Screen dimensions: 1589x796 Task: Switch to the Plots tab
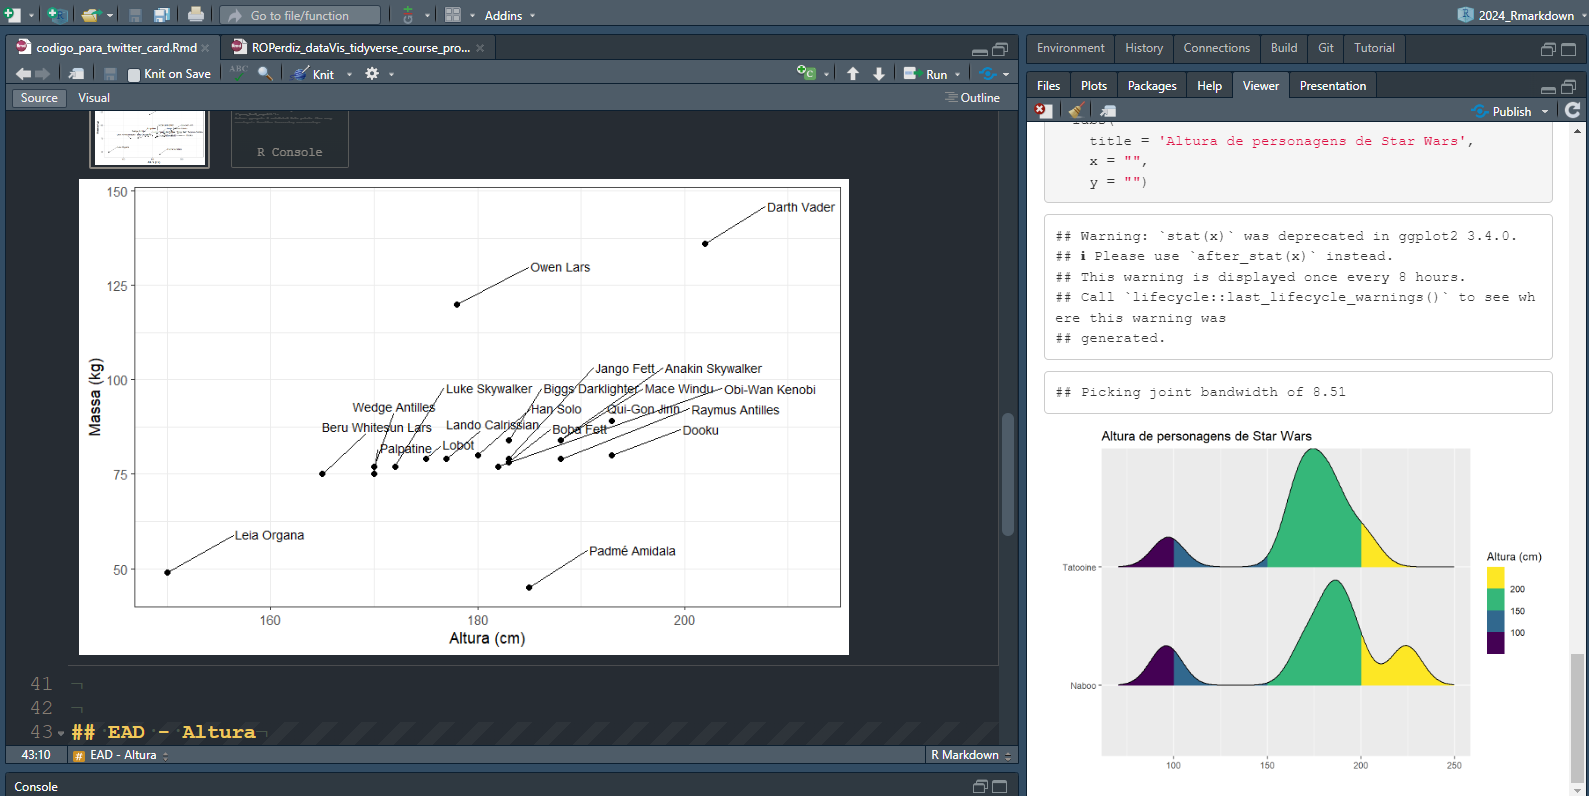click(x=1093, y=86)
